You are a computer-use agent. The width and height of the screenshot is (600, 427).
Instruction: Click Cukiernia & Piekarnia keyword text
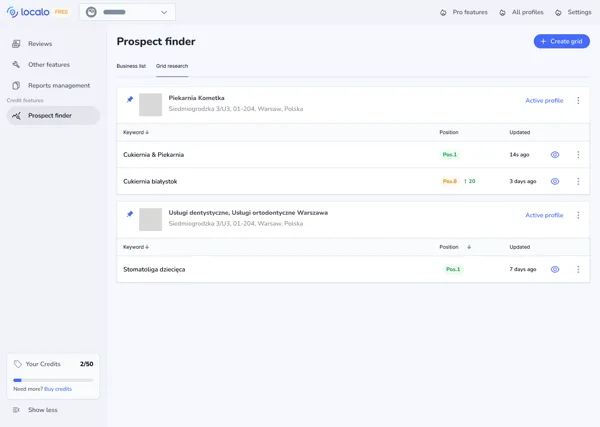[x=153, y=155]
